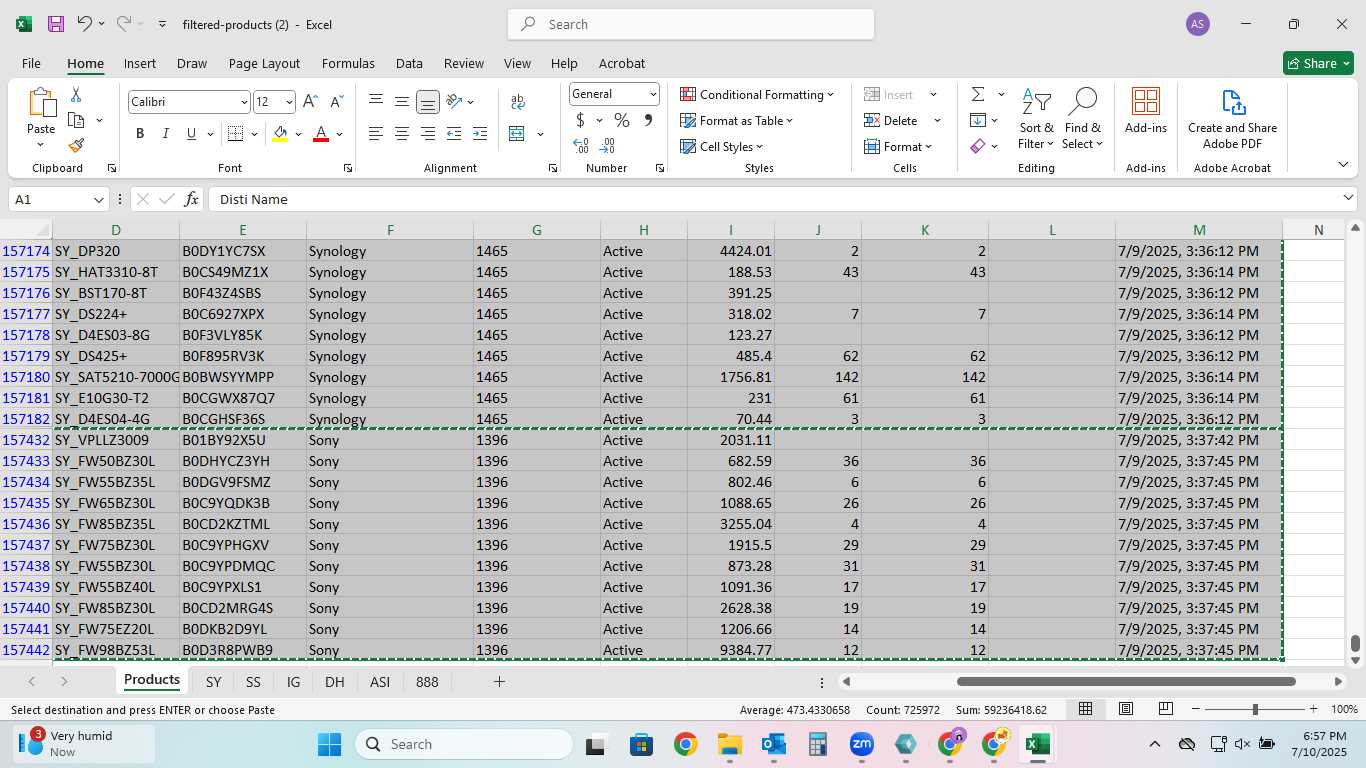The height and width of the screenshot is (768, 1366).
Task: Expand the formula bar
Action: [1349, 199]
